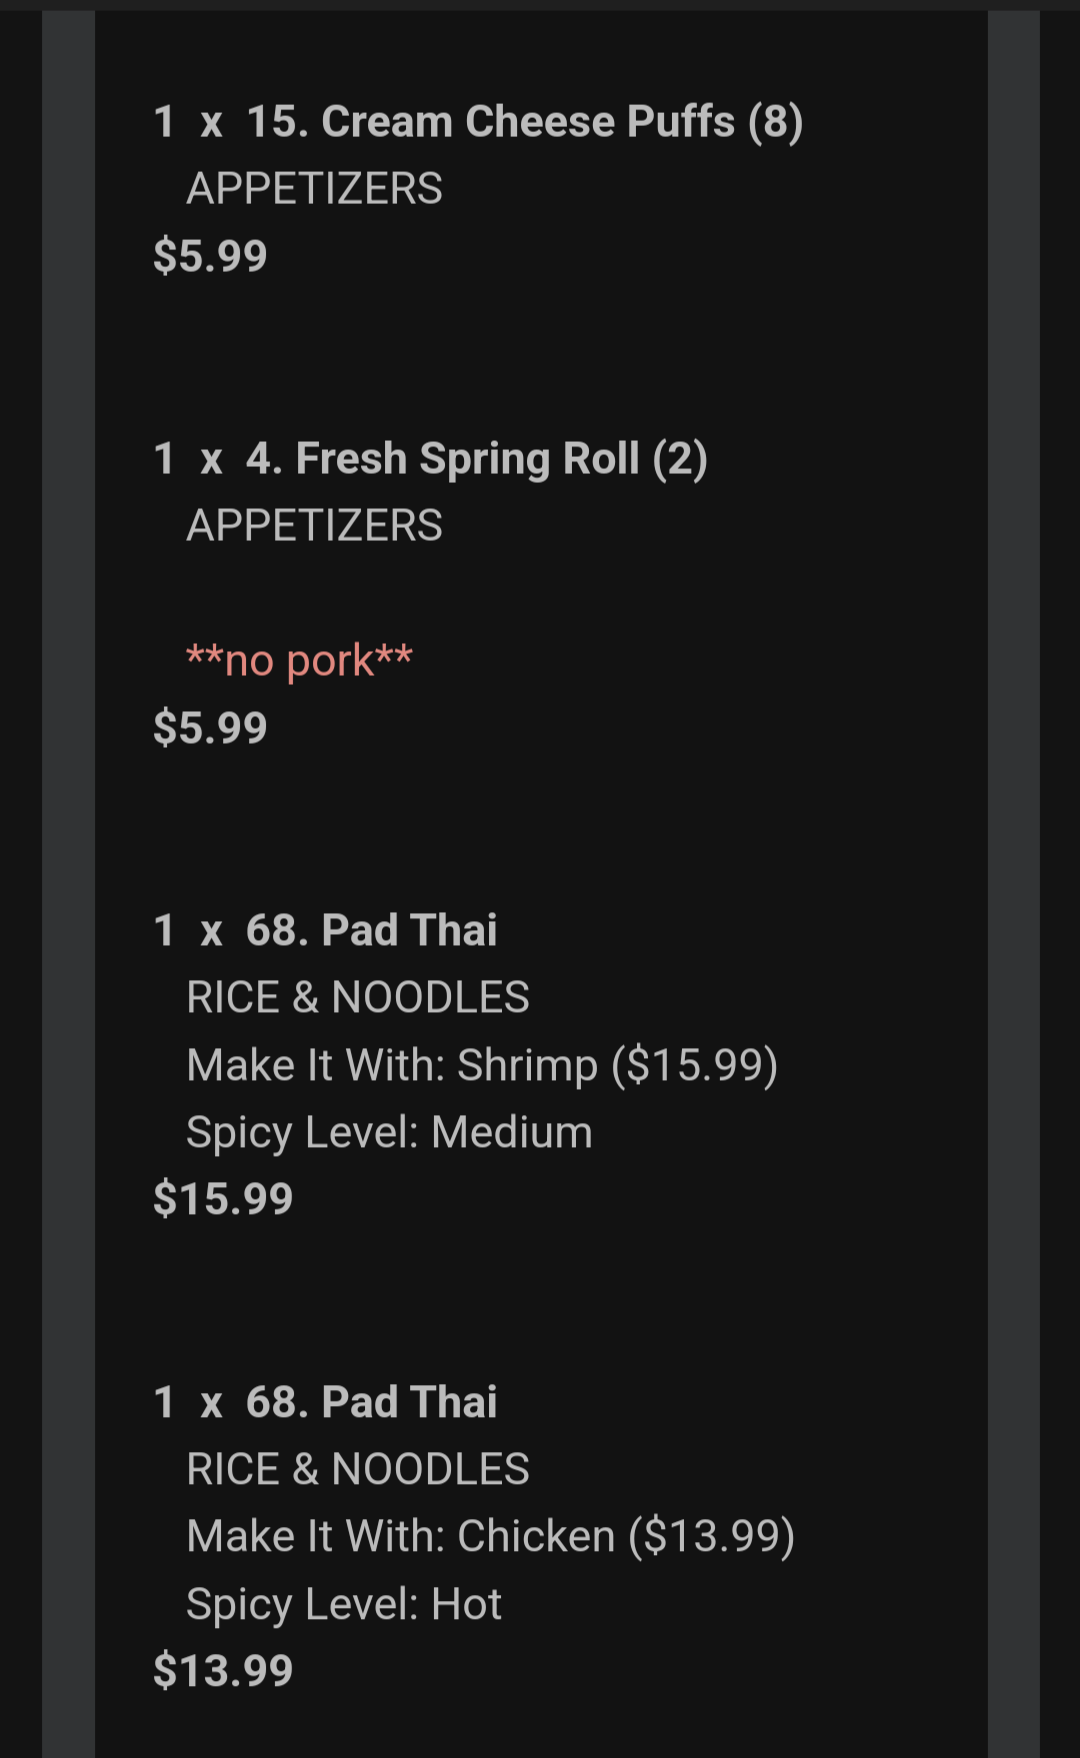
Task: Click the quantity 1 beside Cream Cheese Puffs
Action: (x=164, y=122)
